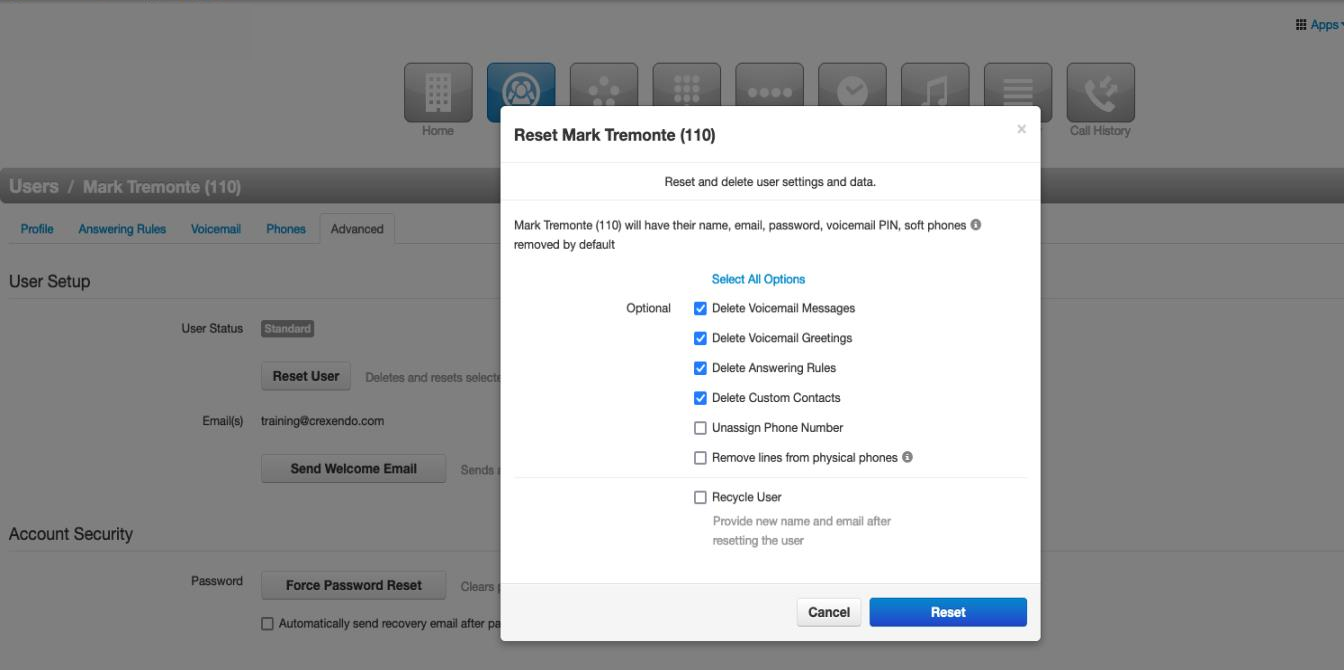
Task: Click Select All Options link
Action: pos(758,279)
